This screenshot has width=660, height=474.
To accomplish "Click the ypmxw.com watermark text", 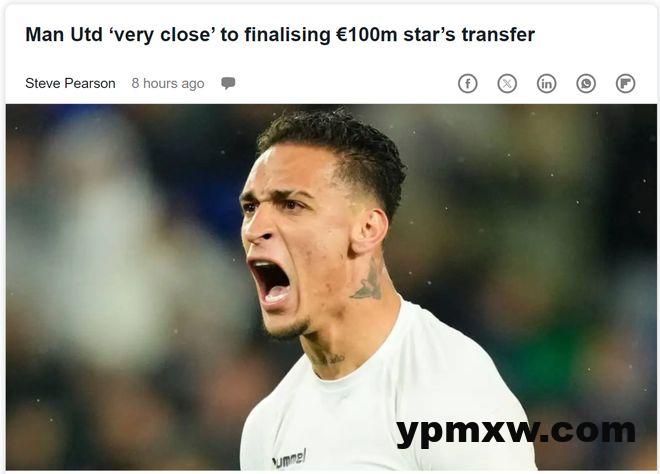I will coord(516,432).
